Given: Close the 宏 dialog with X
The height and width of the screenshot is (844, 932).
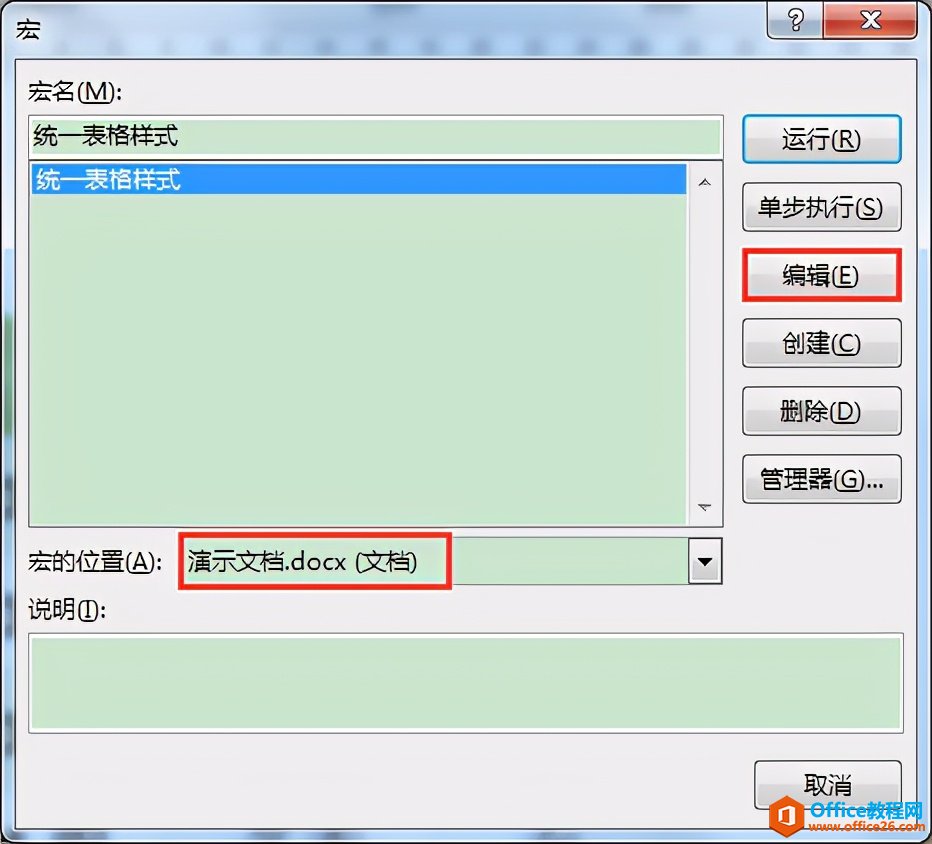Looking at the screenshot, I should 870,20.
